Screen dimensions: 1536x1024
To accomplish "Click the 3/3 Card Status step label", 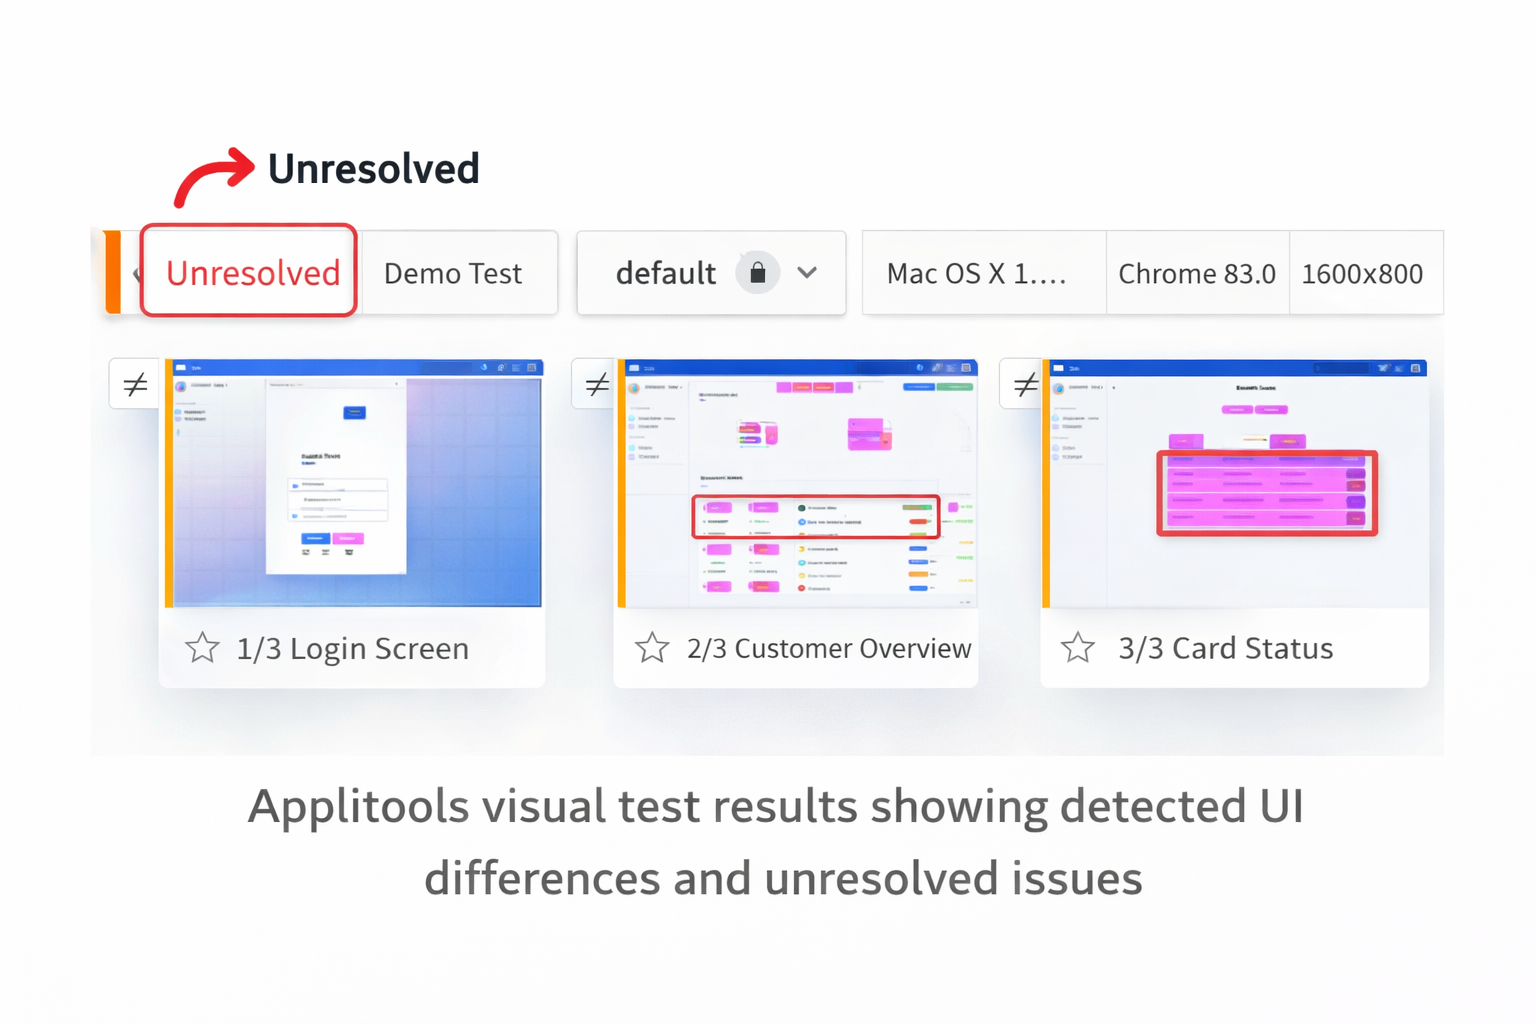I will 1226,648.
